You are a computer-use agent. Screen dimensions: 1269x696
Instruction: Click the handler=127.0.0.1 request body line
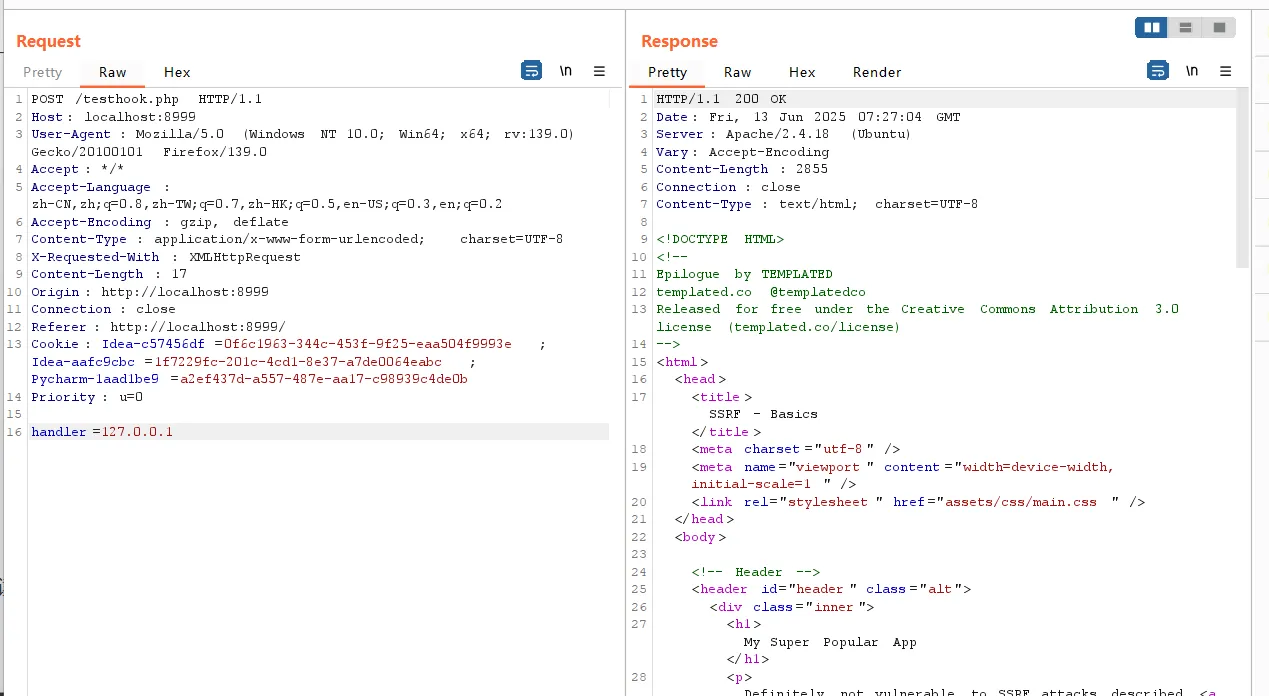[102, 432]
